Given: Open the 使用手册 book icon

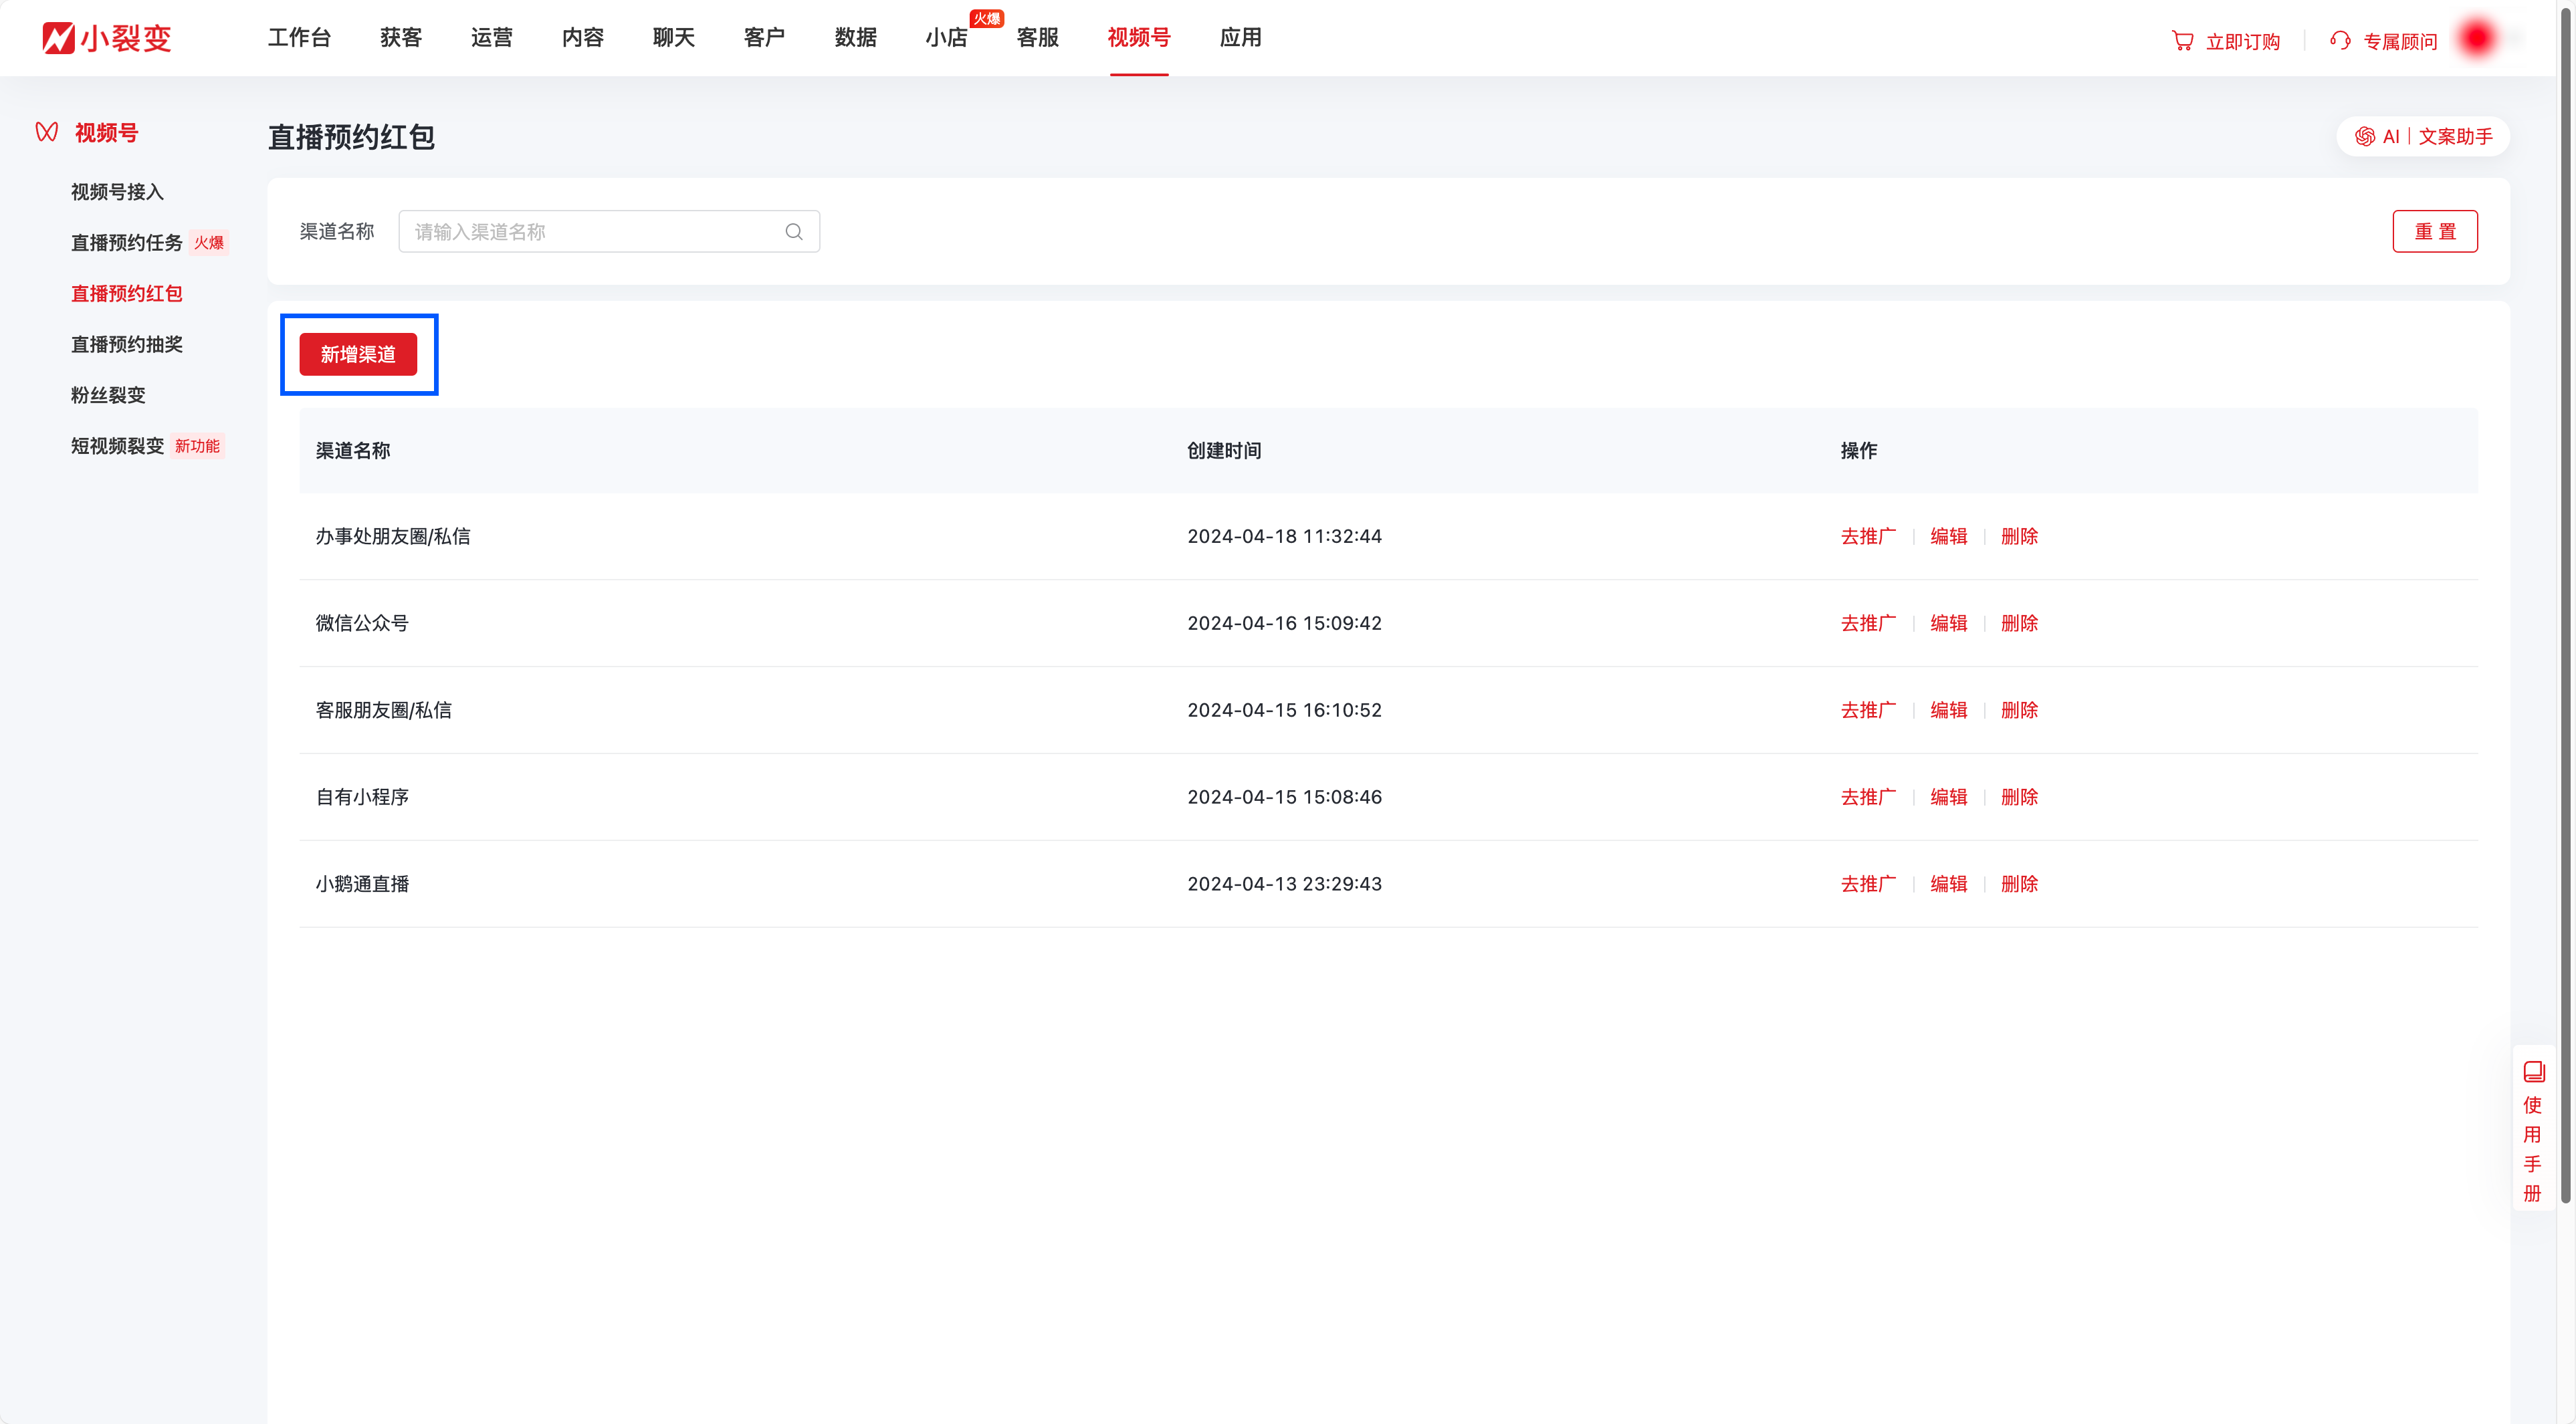Looking at the screenshot, I should [x=2533, y=1072].
